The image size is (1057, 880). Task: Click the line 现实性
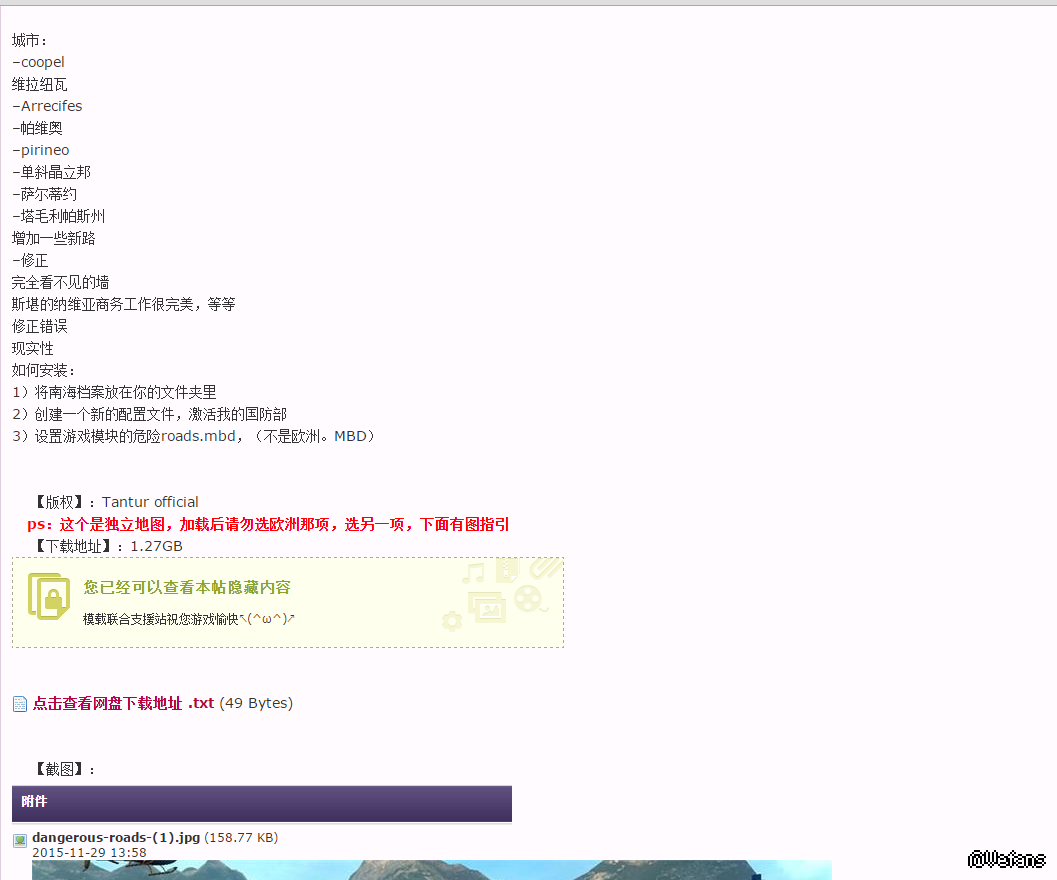coord(33,349)
